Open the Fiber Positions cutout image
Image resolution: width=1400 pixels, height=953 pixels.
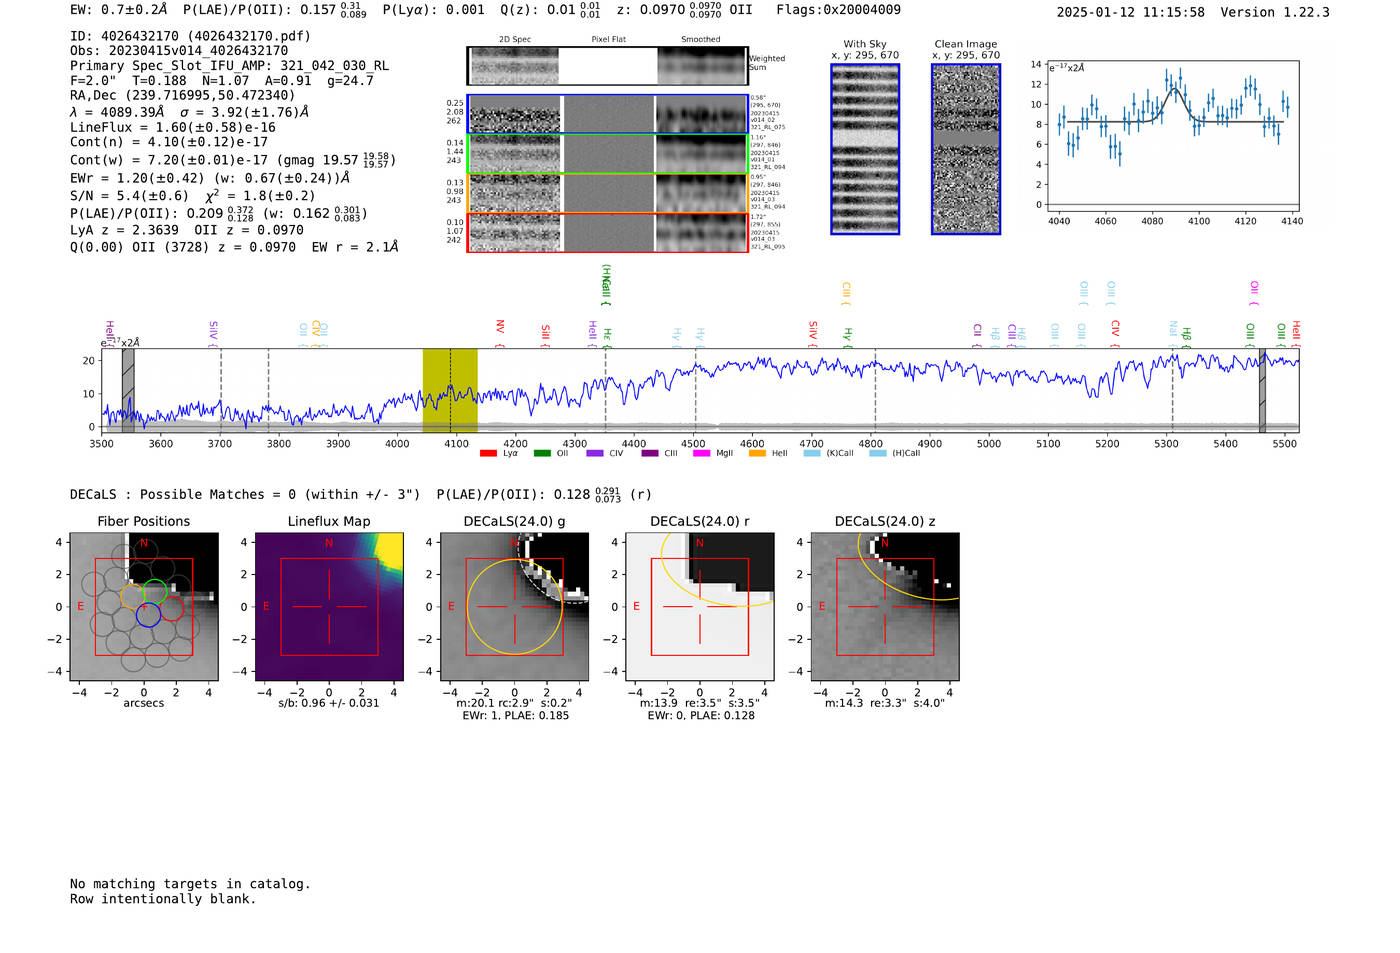click(x=144, y=607)
